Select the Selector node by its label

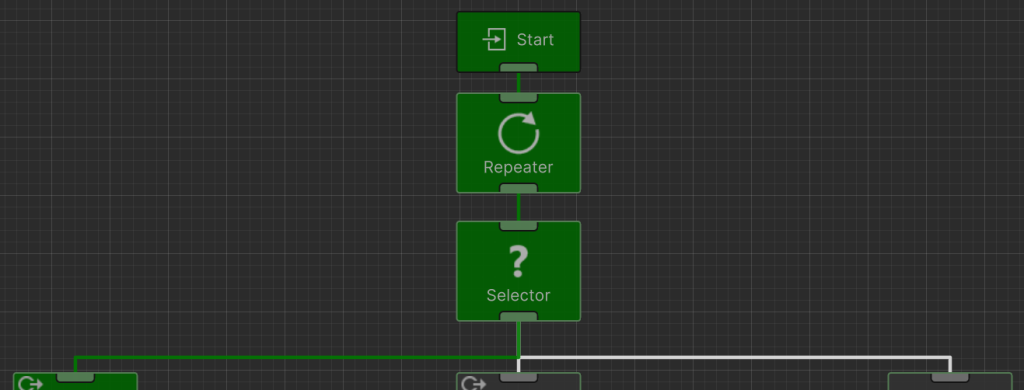(x=519, y=295)
